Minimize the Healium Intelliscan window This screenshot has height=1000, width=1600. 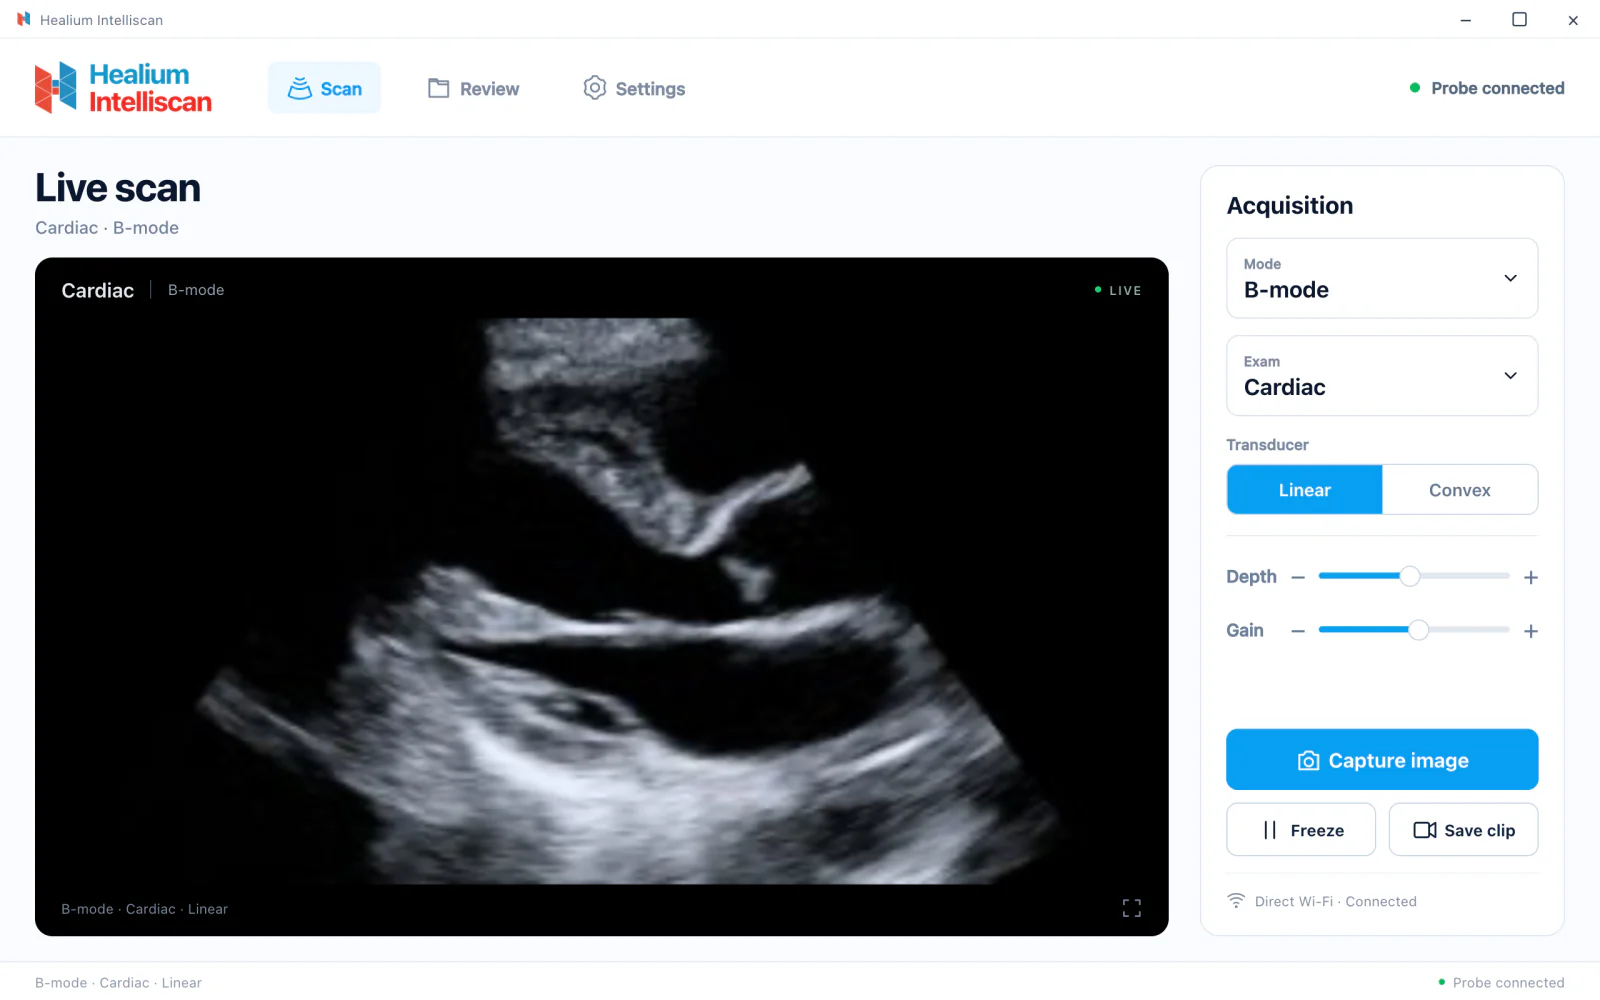click(x=1465, y=20)
